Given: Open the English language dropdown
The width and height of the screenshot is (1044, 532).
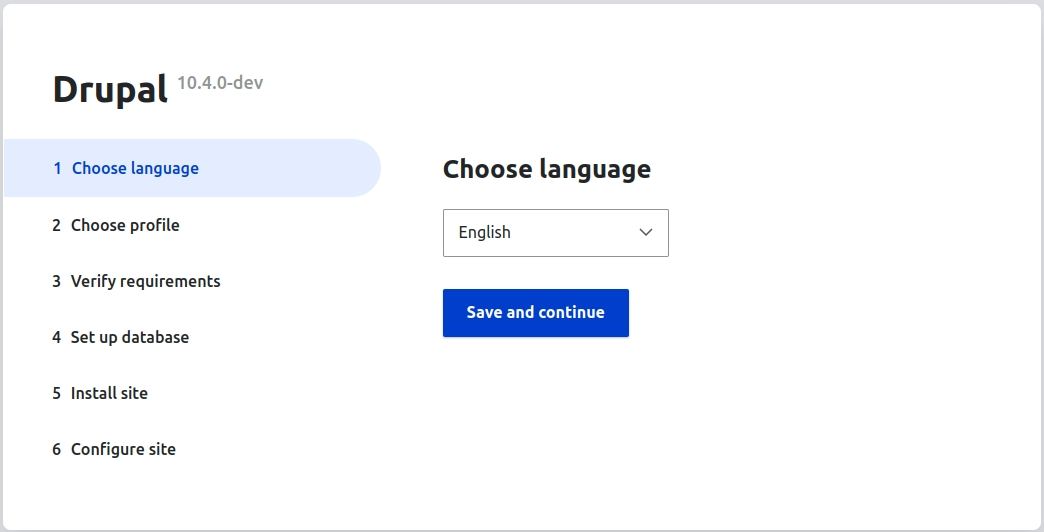Looking at the screenshot, I should point(555,233).
